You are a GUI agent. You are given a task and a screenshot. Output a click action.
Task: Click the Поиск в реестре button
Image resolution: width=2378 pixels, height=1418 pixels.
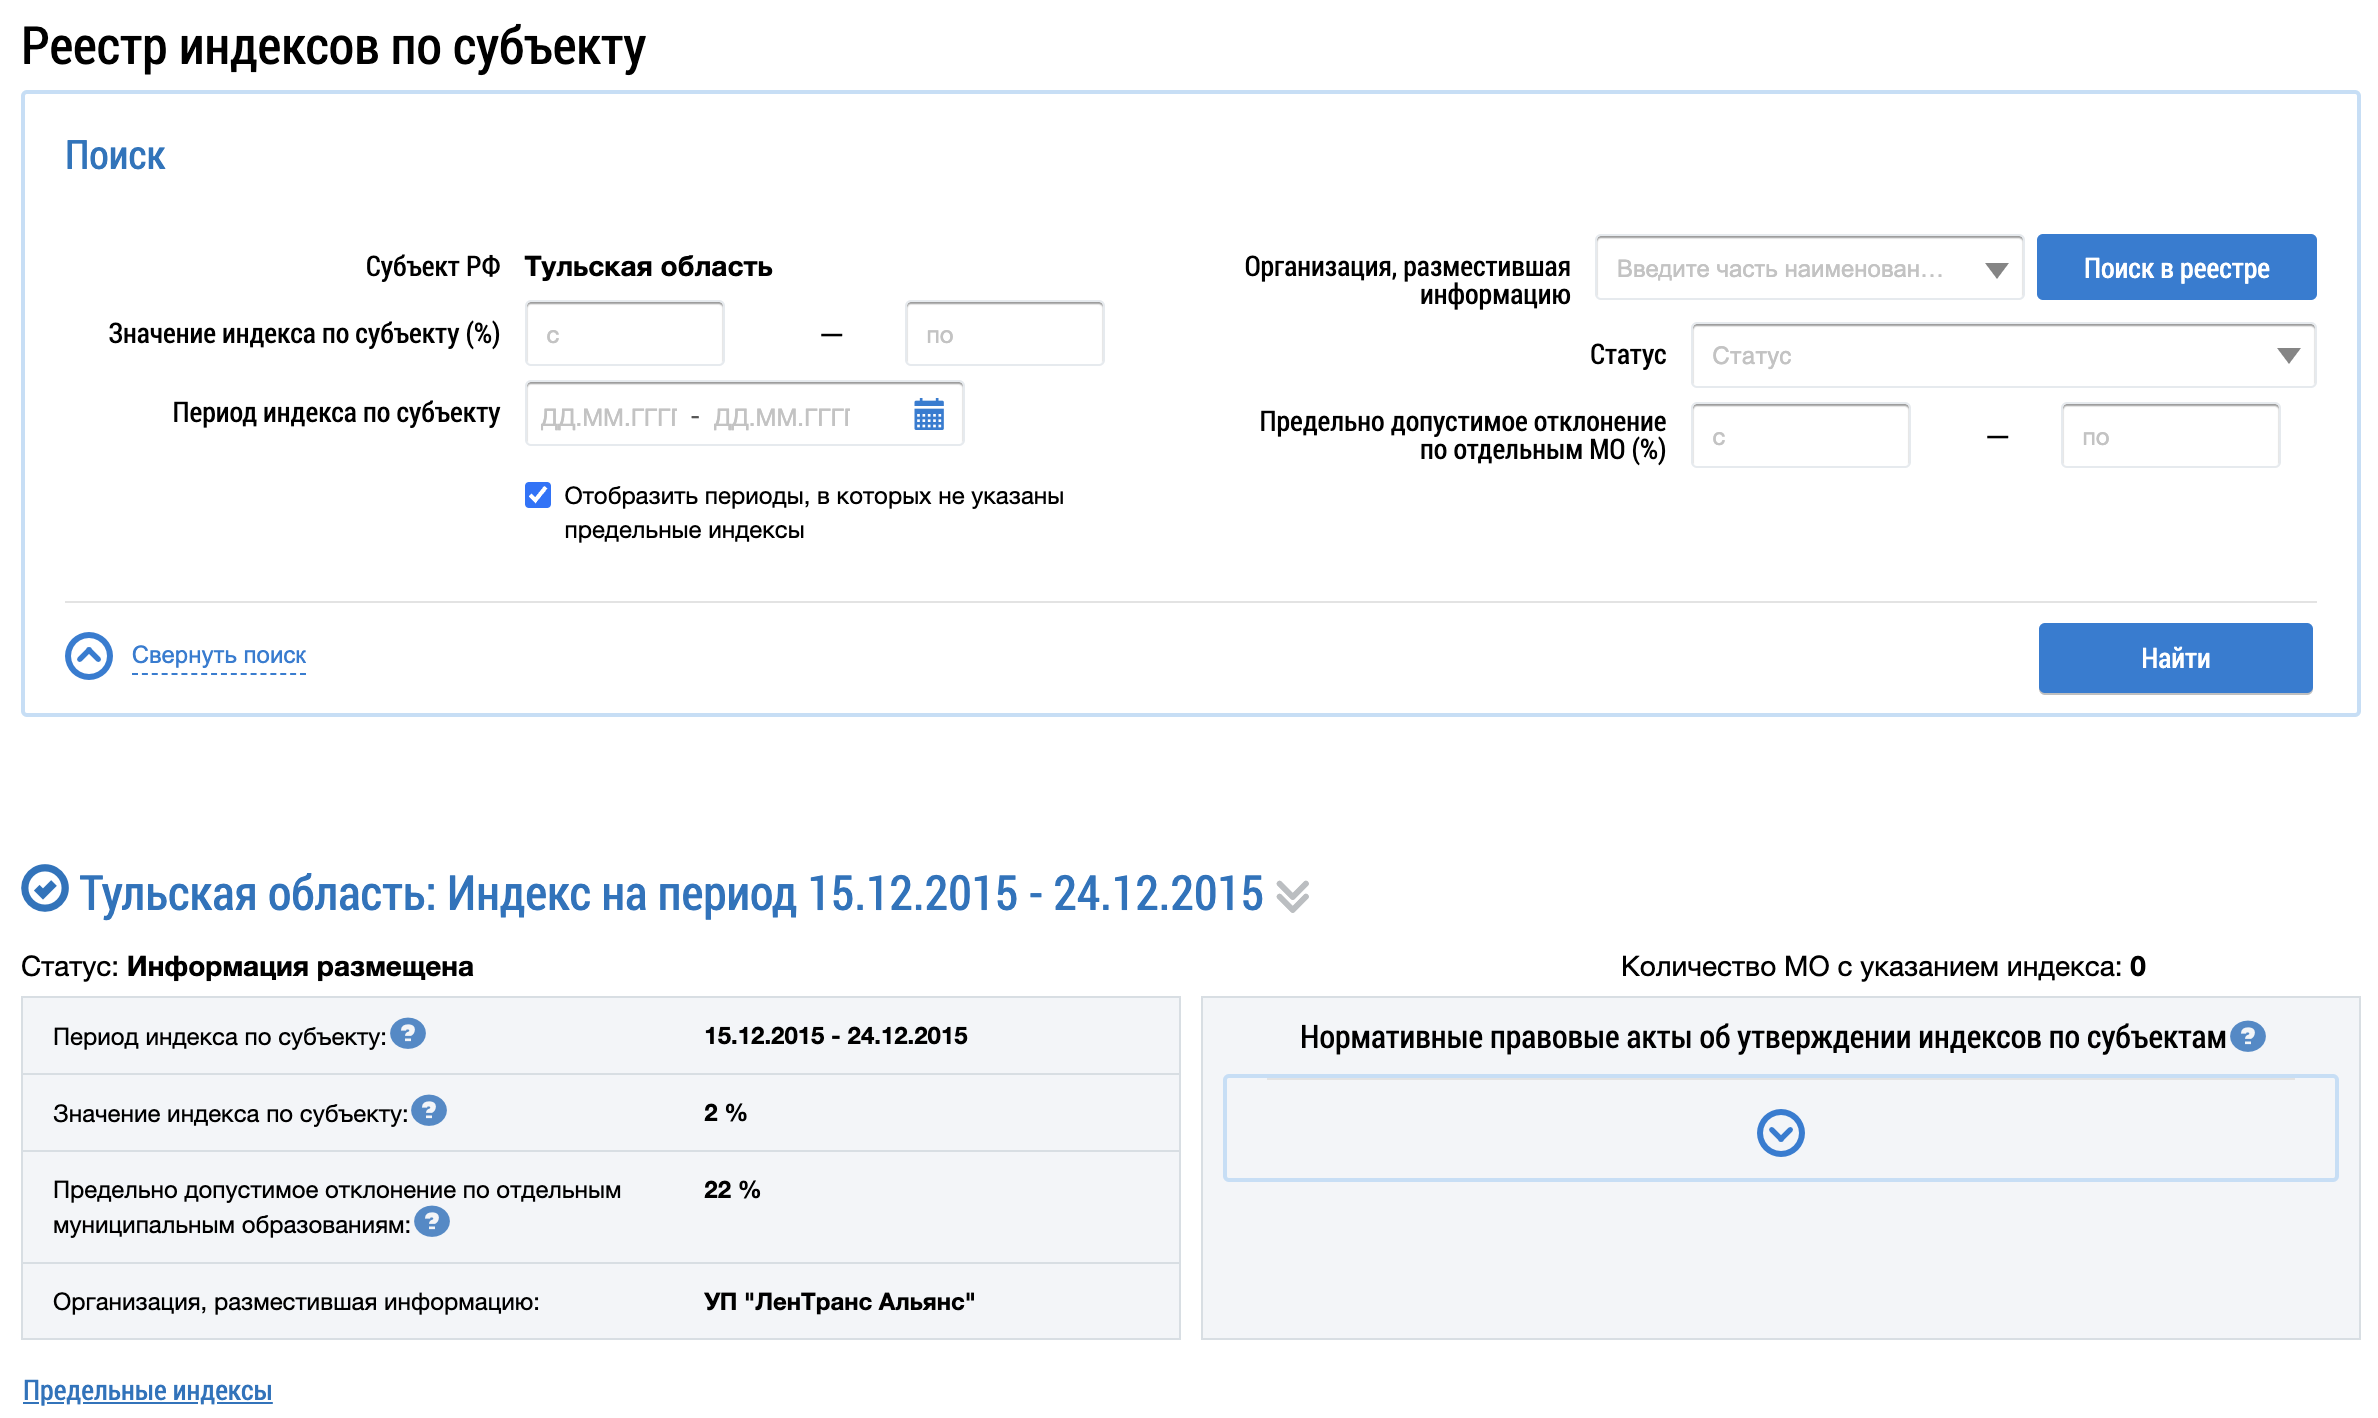tap(2175, 268)
